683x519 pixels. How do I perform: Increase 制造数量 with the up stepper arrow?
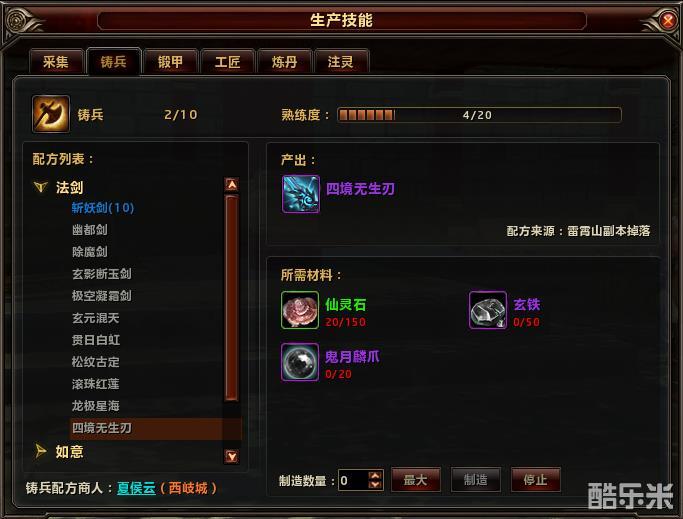pos(375,475)
